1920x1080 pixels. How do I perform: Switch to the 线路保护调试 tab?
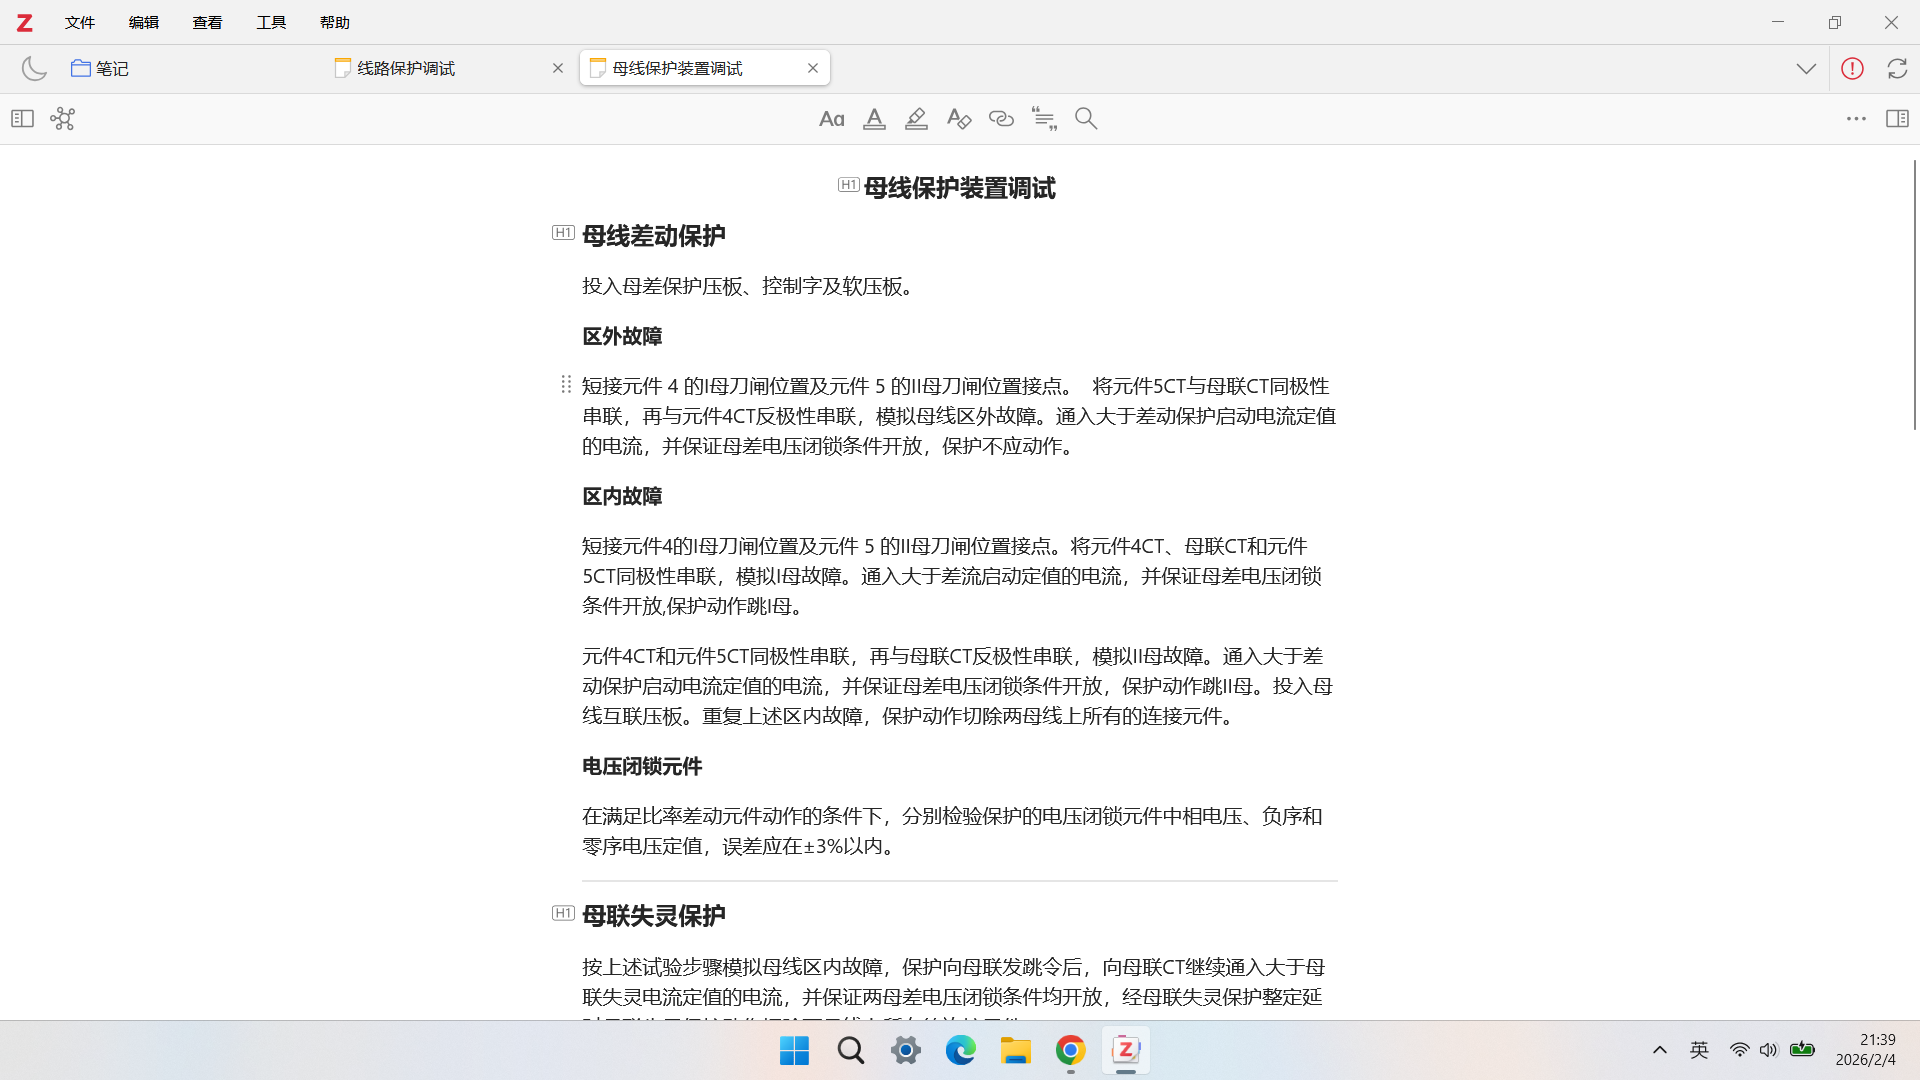click(406, 68)
